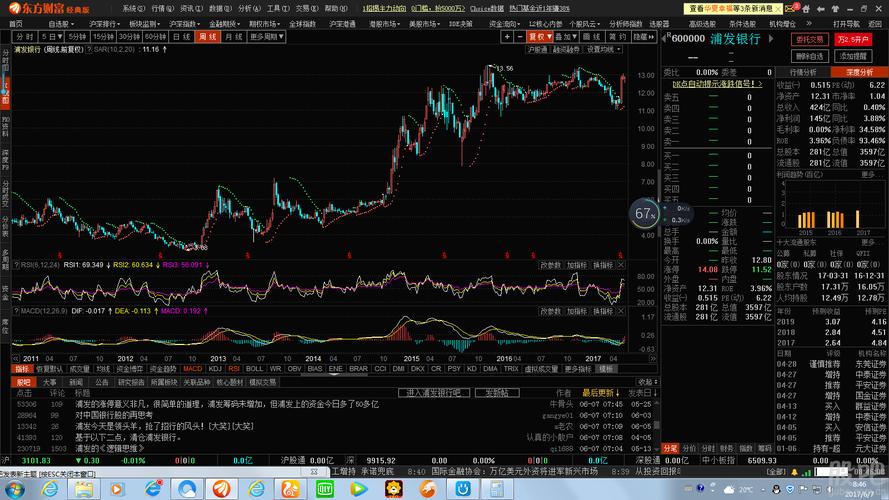Open SAR indicator help question mark
The image size is (889, 500).
(x=89, y=49)
